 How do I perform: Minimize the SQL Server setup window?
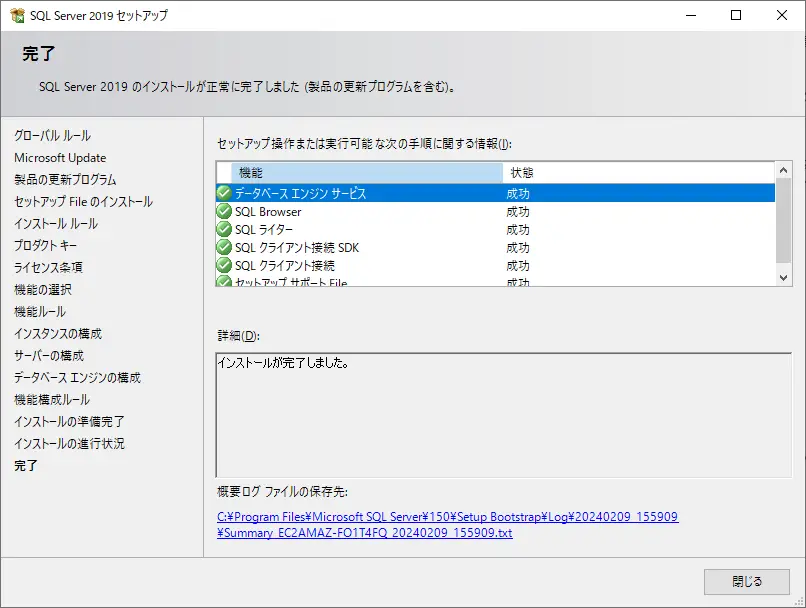[x=691, y=15]
